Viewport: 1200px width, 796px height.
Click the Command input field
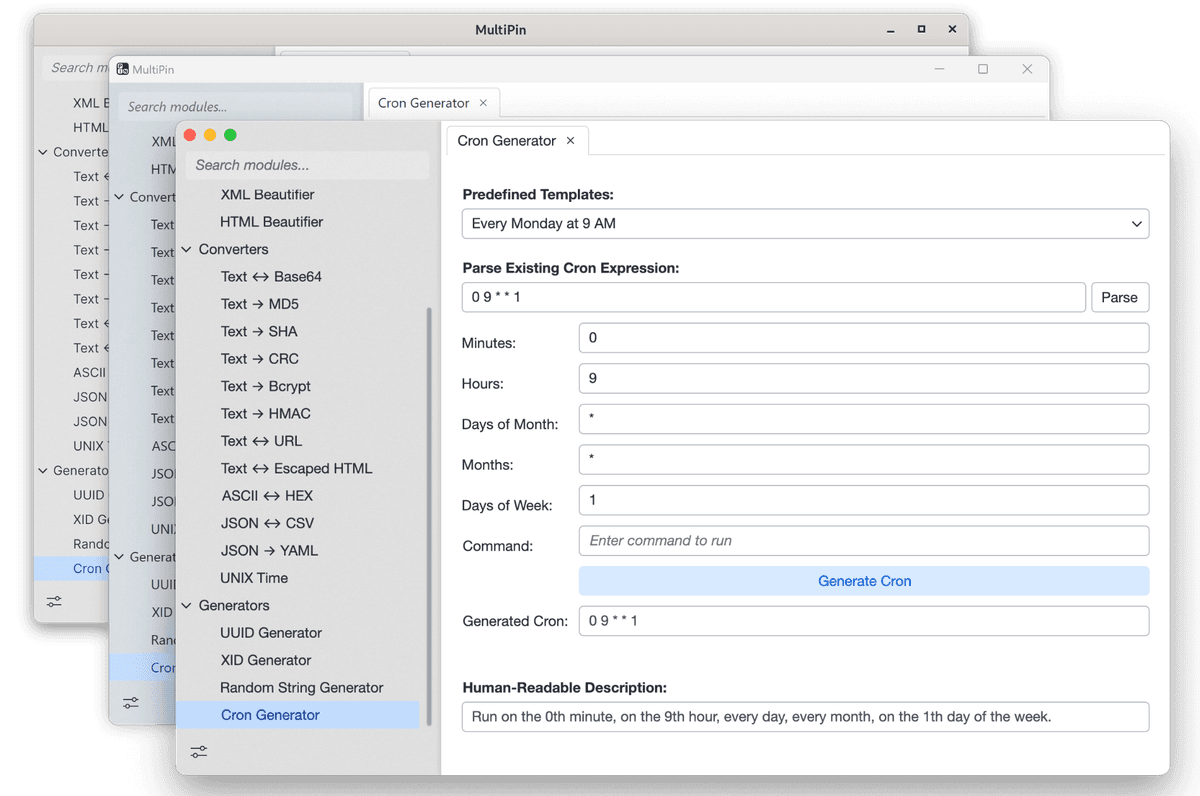(x=864, y=541)
